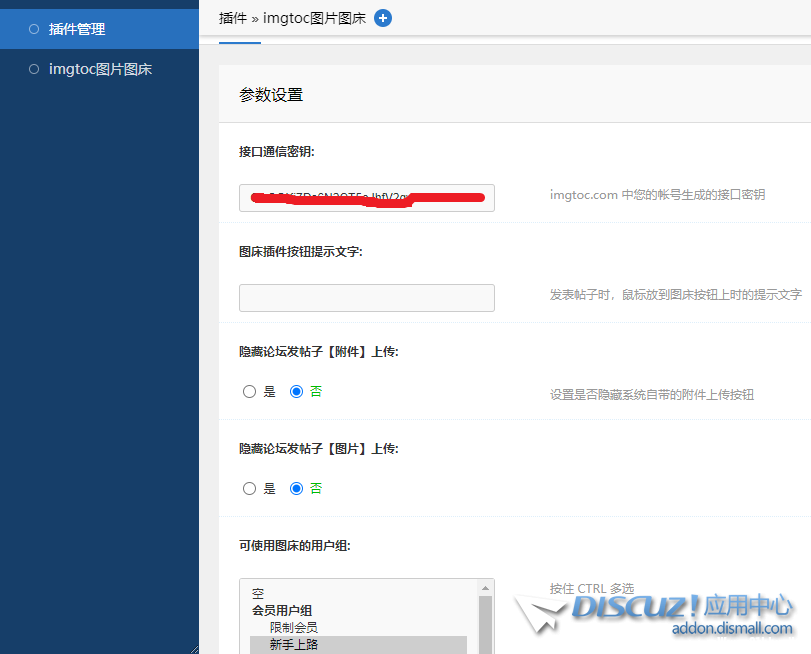Choose 空 in the user group list
This screenshot has width=811, height=654.
[x=258, y=594]
